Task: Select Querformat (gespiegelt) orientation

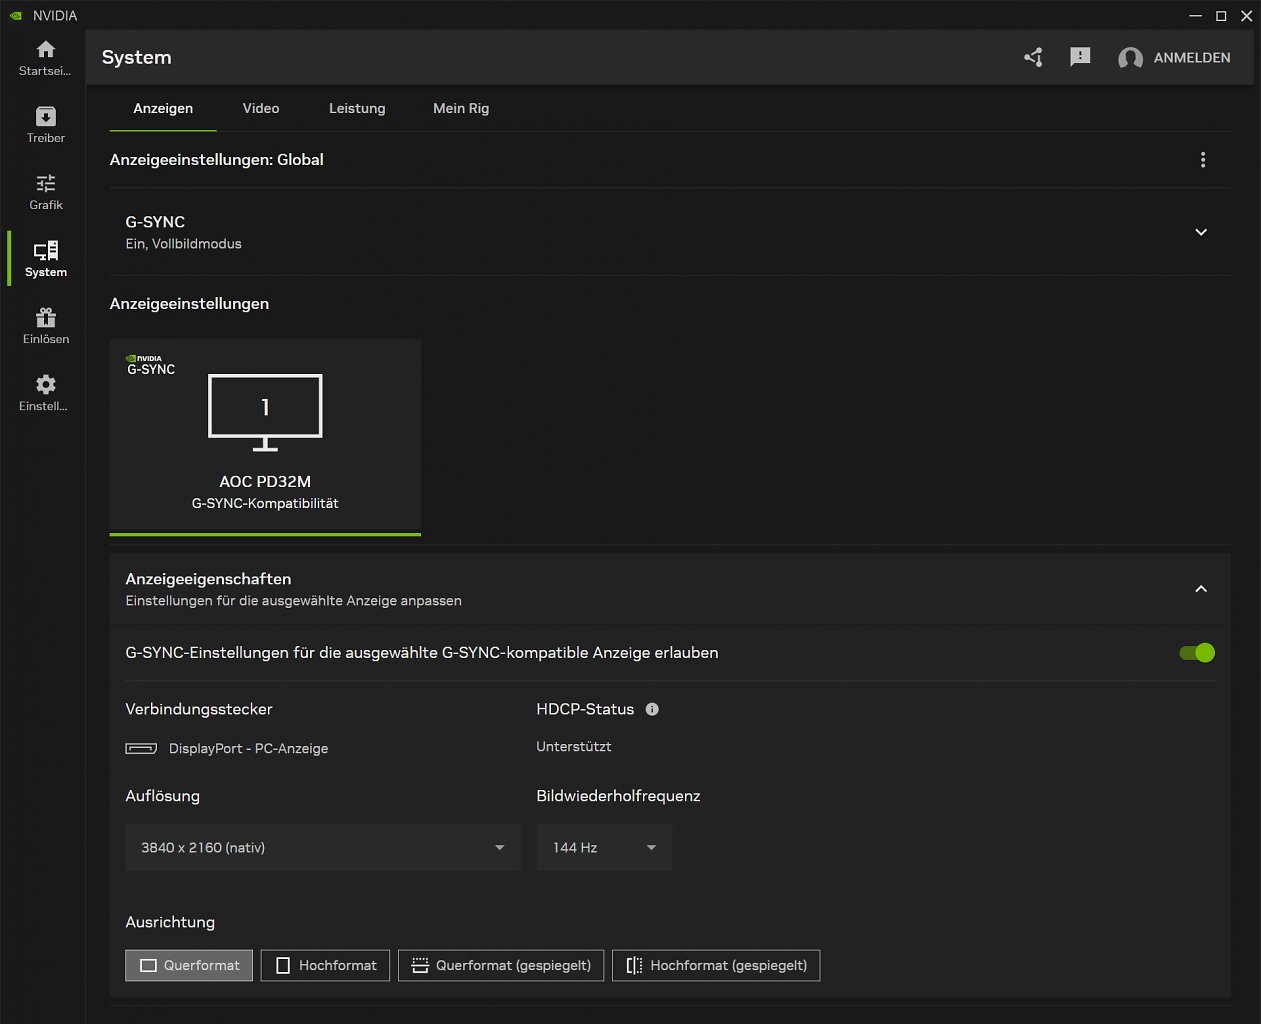Action: tap(501, 965)
